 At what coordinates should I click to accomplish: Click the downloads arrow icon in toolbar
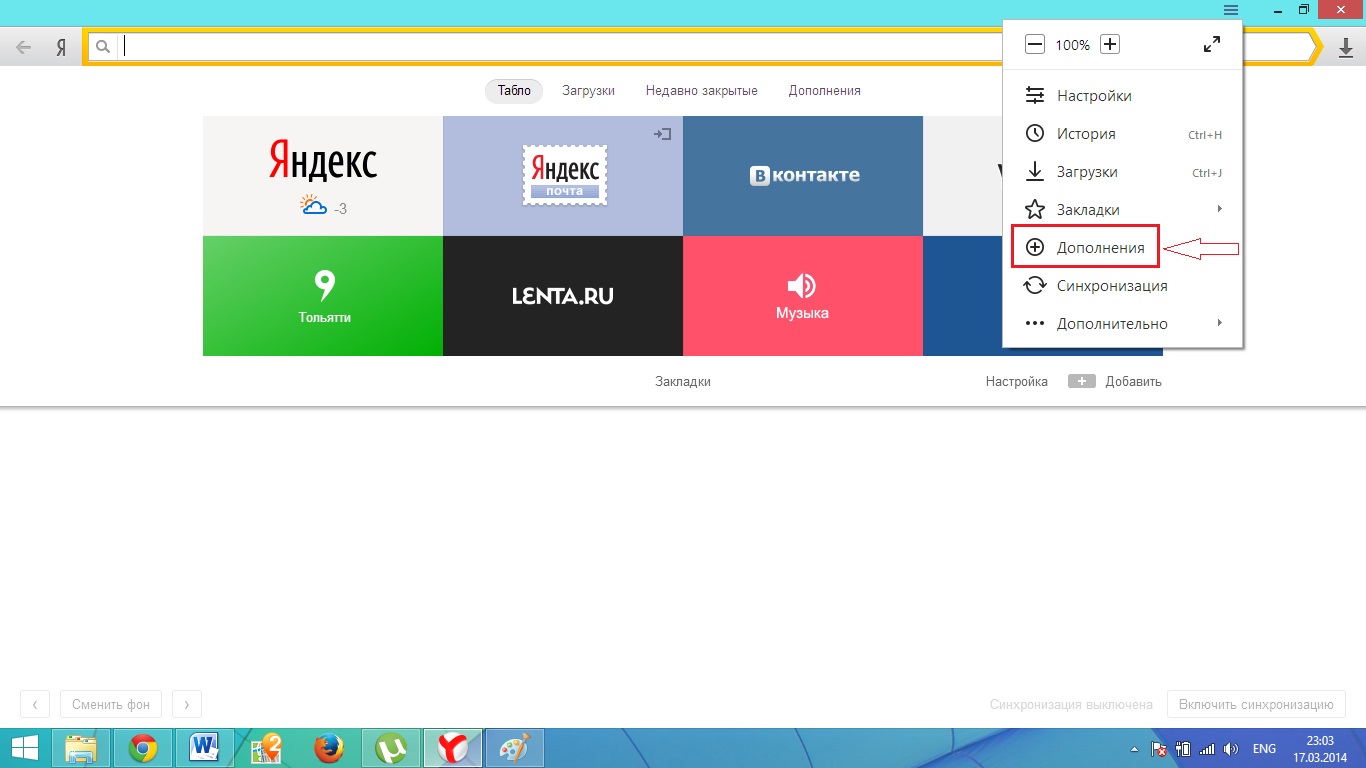pyautogui.click(x=1345, y=48)
